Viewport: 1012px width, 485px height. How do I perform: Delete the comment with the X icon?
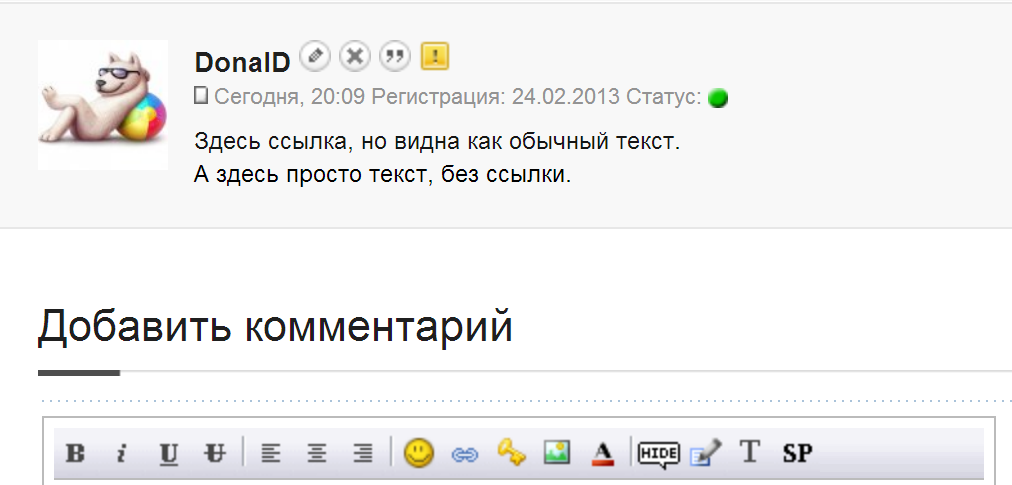pos(354,57)
